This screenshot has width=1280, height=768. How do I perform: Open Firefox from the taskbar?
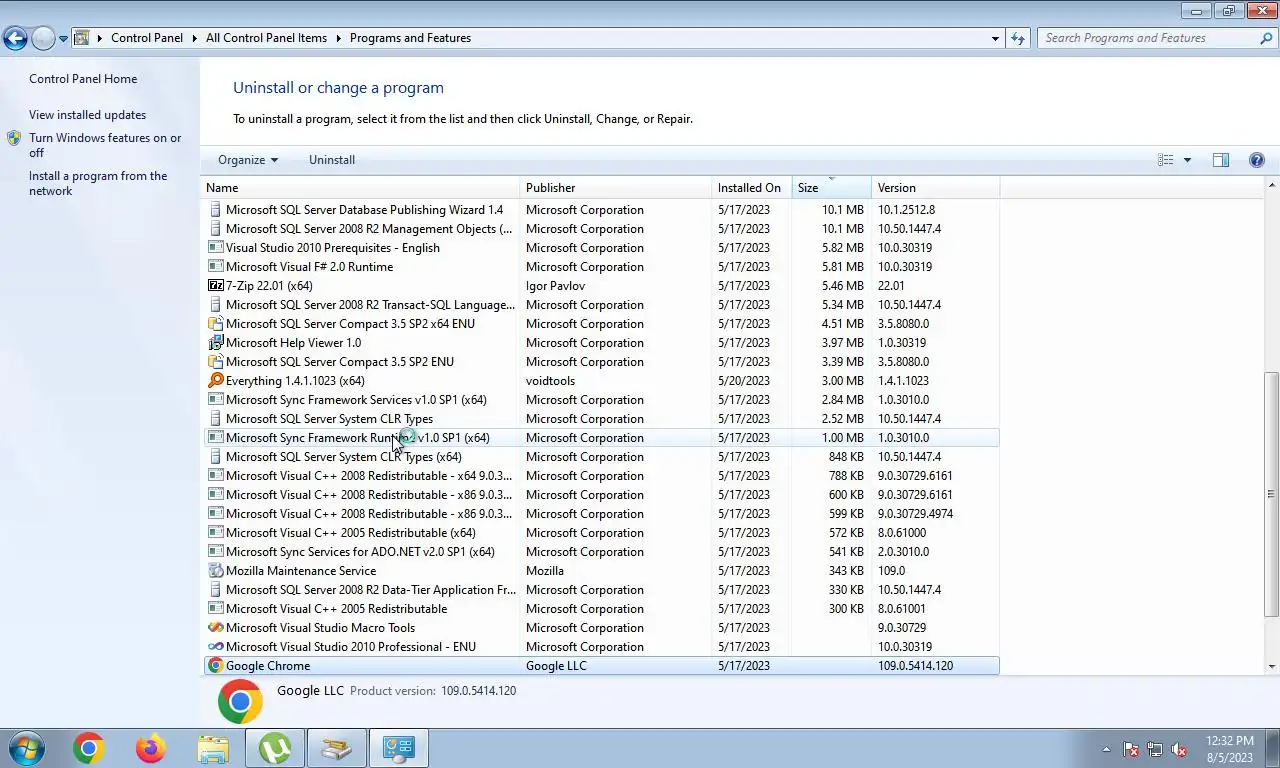[x=151, y=748]
